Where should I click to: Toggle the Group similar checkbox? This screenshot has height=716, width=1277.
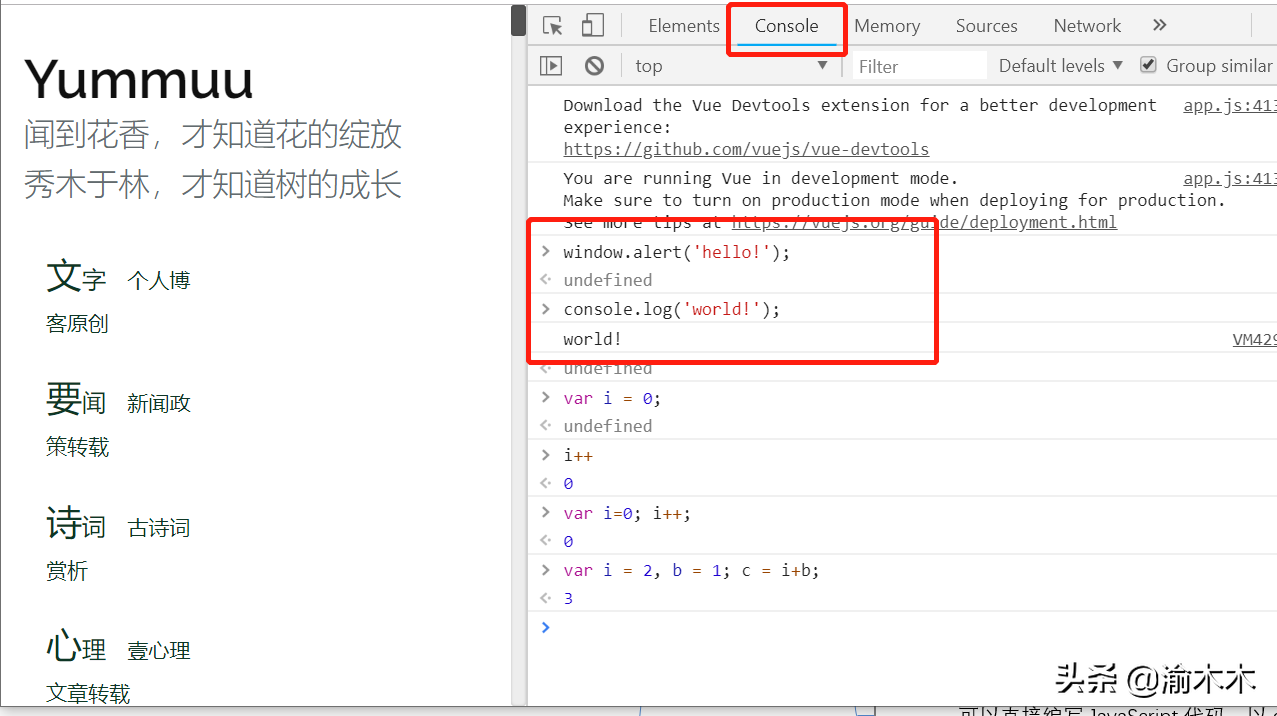1149,65
